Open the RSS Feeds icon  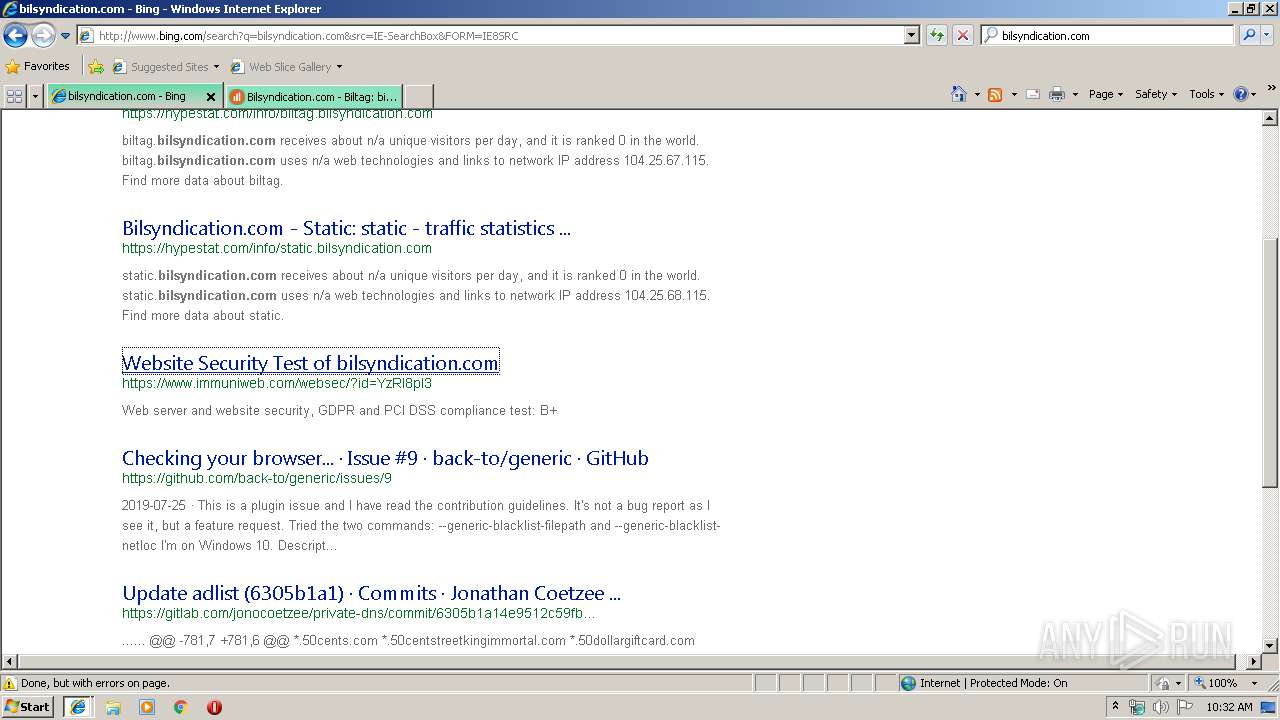click(x=995, y=94)
